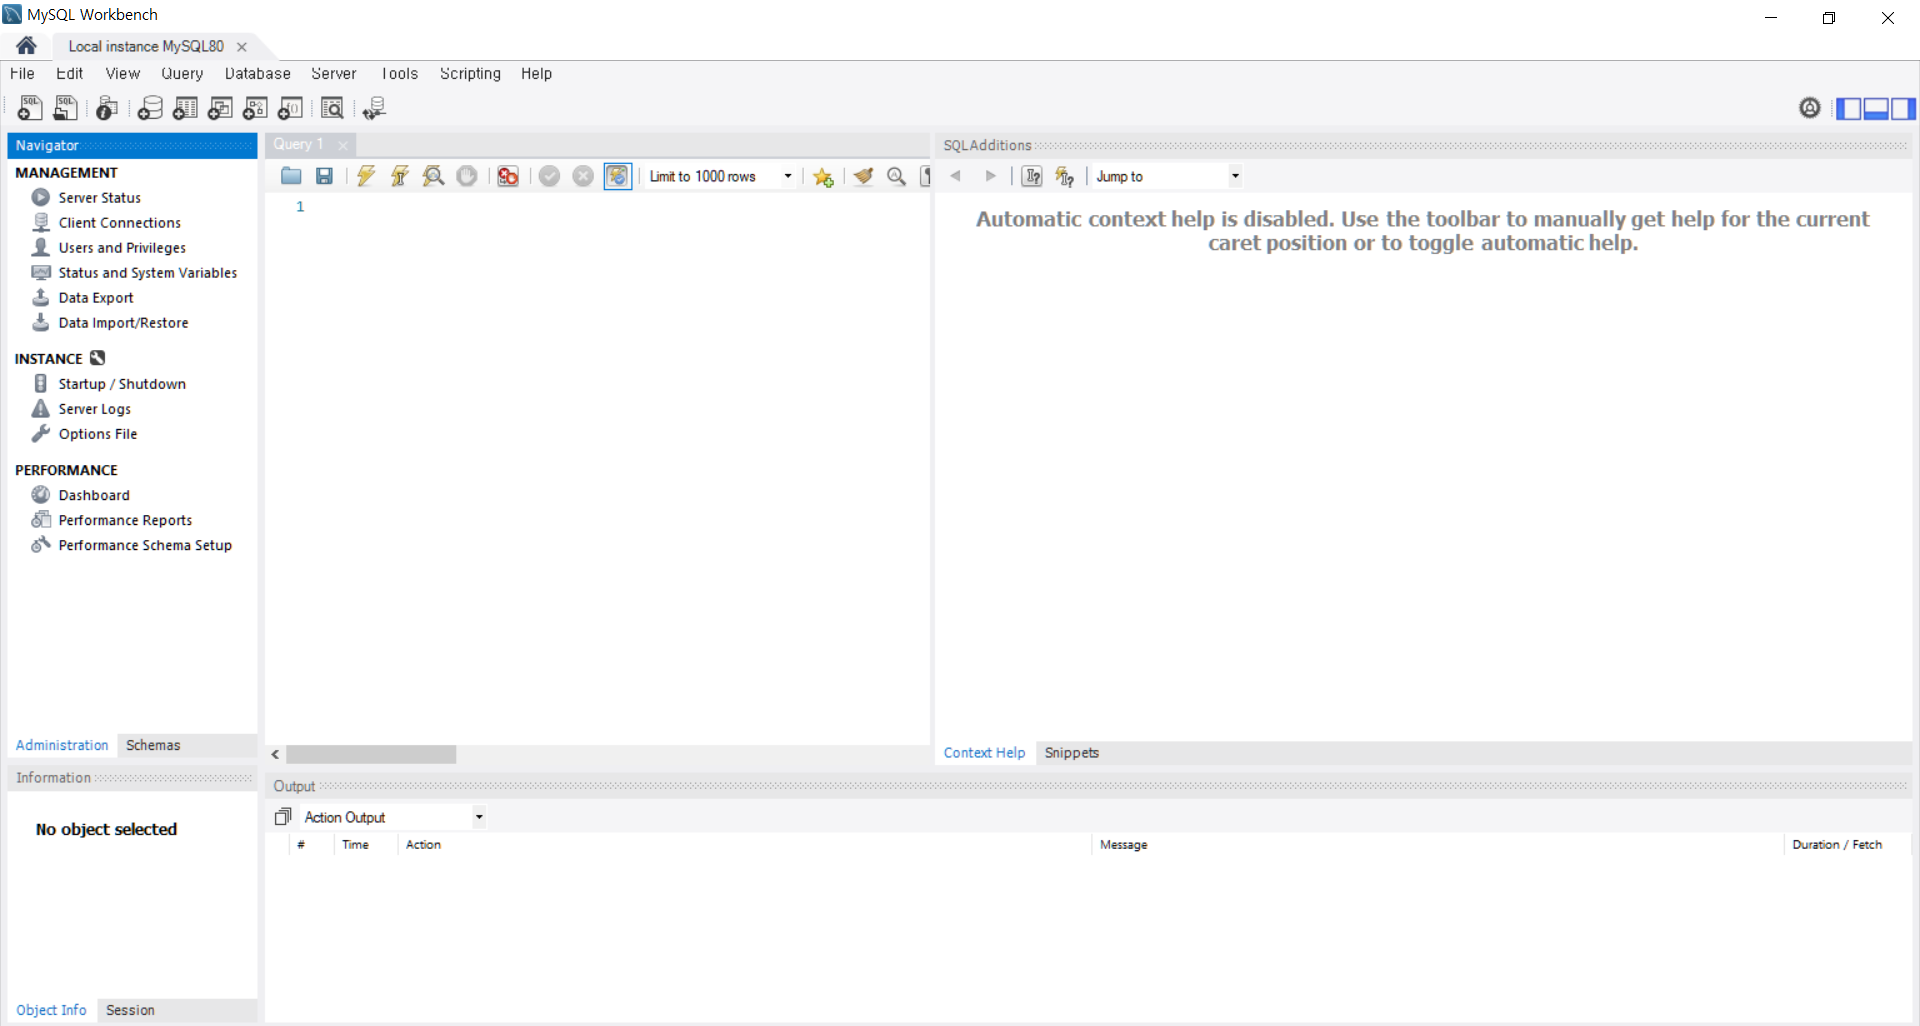Switch to the Session tab

point(130,1010)
